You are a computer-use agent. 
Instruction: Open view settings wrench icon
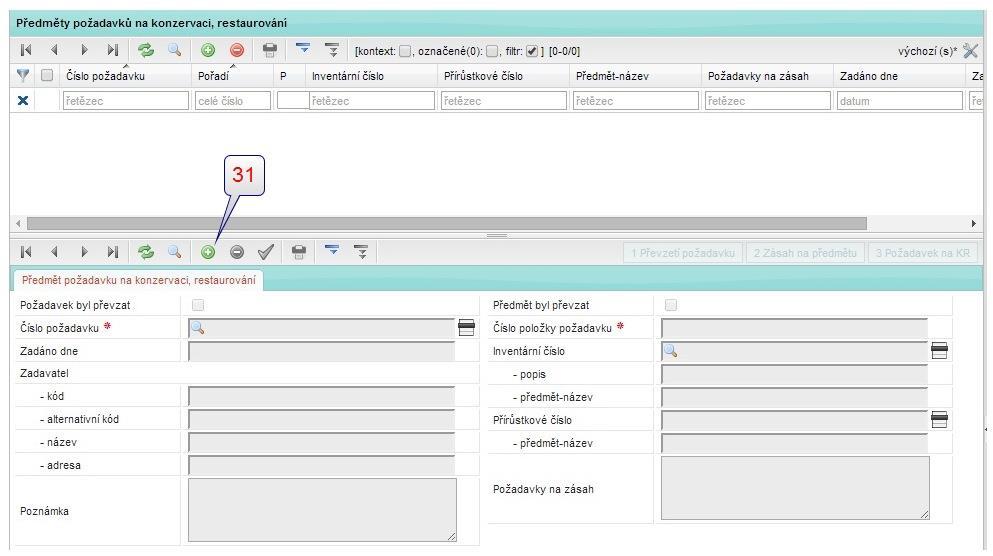970,51
